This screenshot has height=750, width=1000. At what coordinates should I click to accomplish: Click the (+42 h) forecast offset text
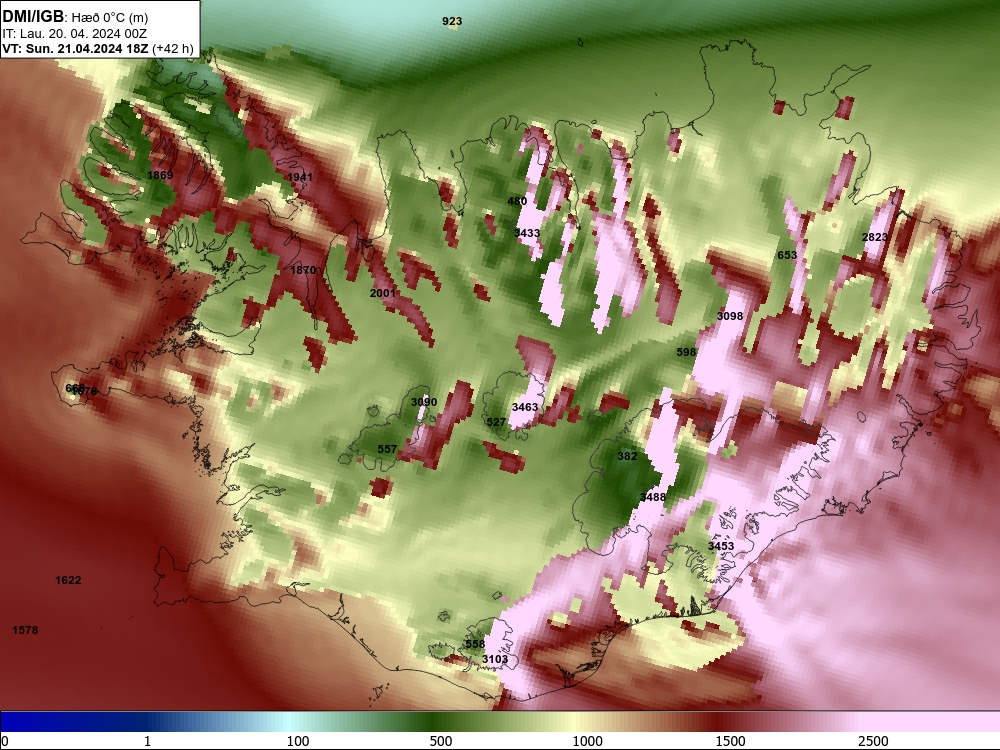[173, 49]
